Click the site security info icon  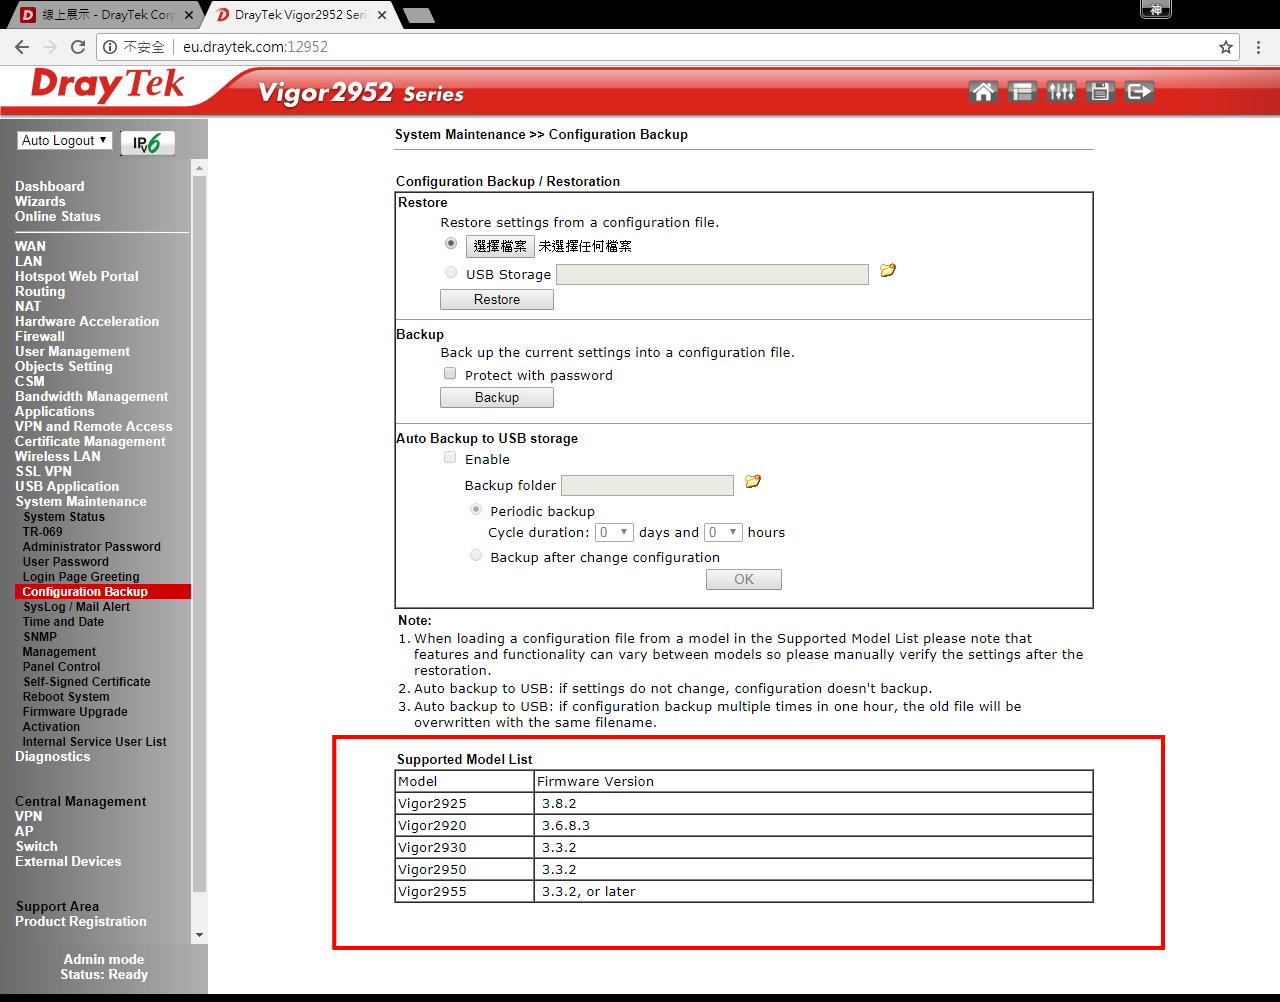[x=111, y=47]
